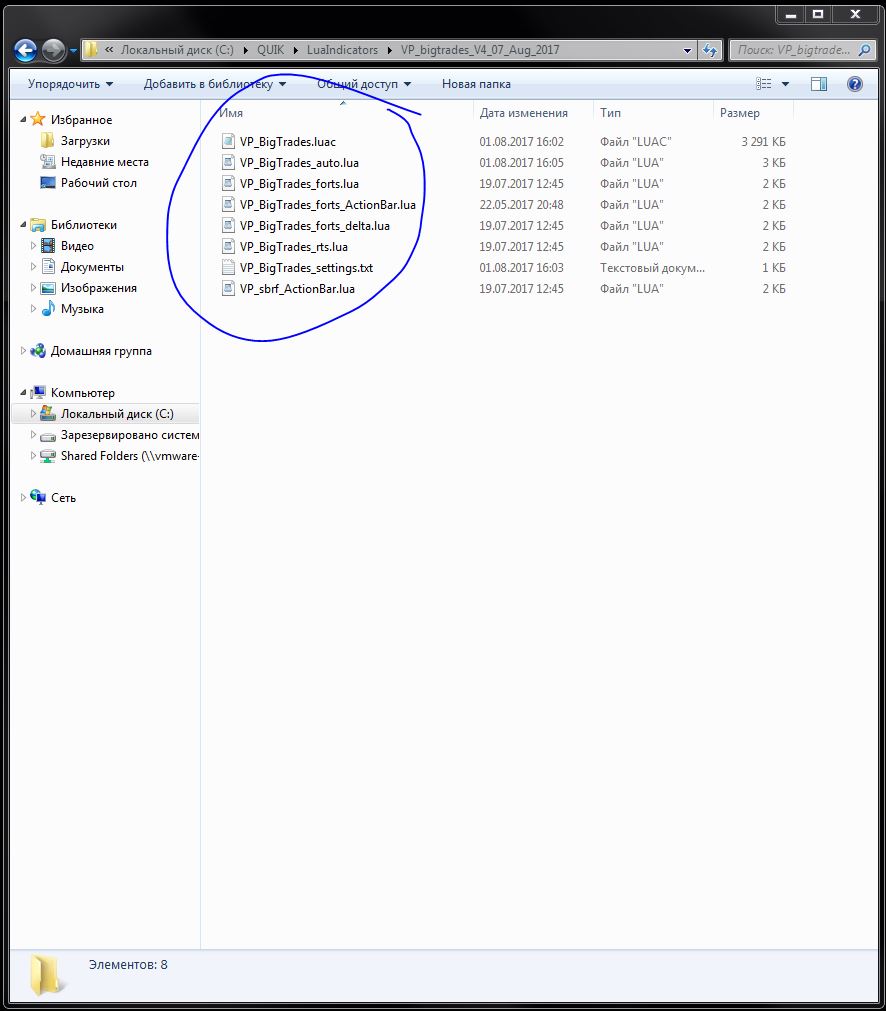Click the Refresh icon beside address bar
Image resolution: width=886 pixels, height=1011 pixels.
(710, 50)
